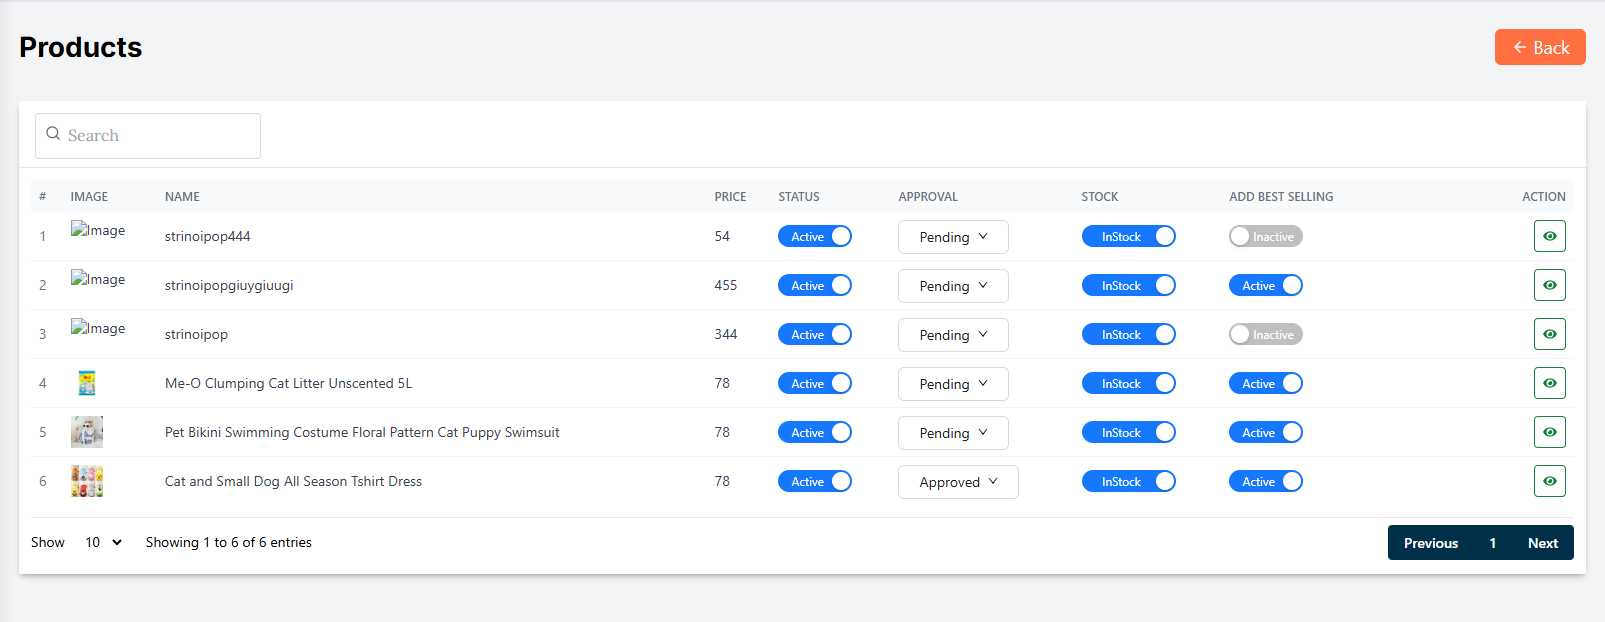Click eye icon for Pet Bikini Swimsuit
The image size is (1605, 622).
coord(1549,432)
